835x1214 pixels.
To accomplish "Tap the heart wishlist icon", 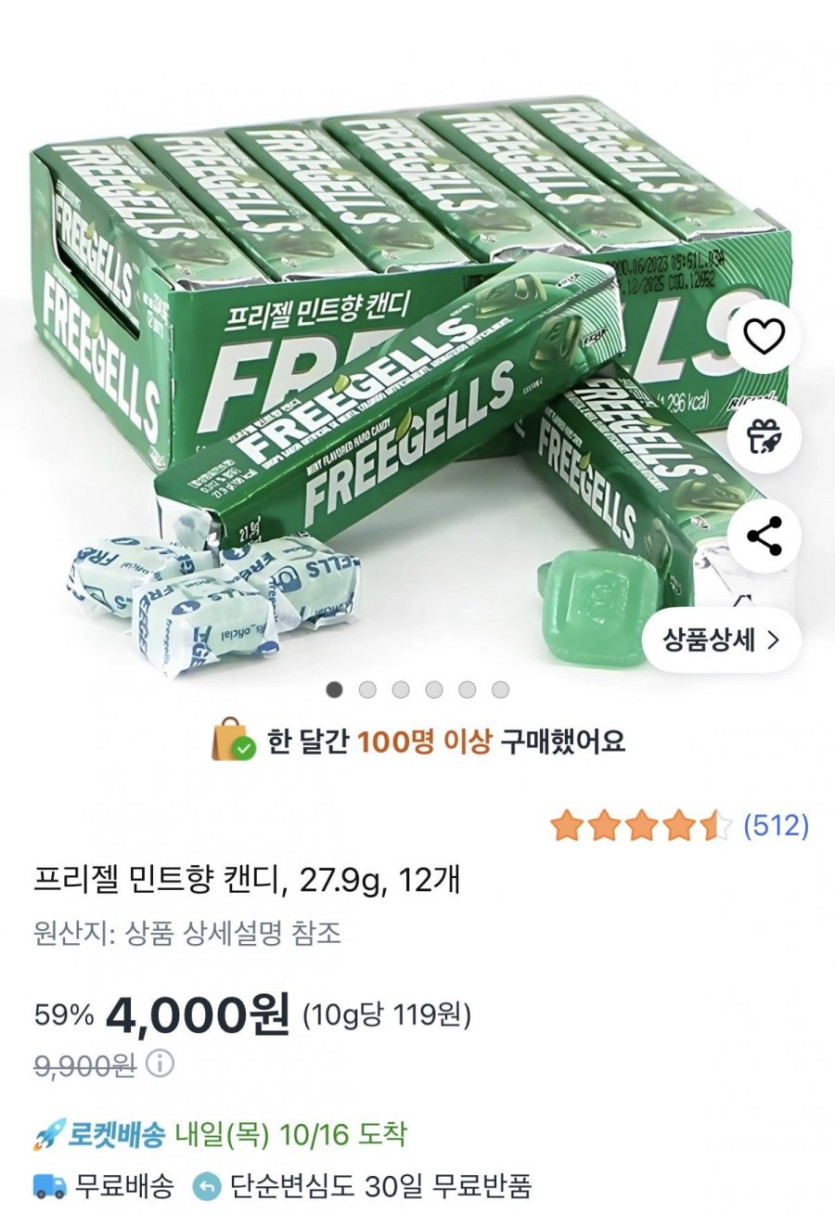I will click(765, 339).
